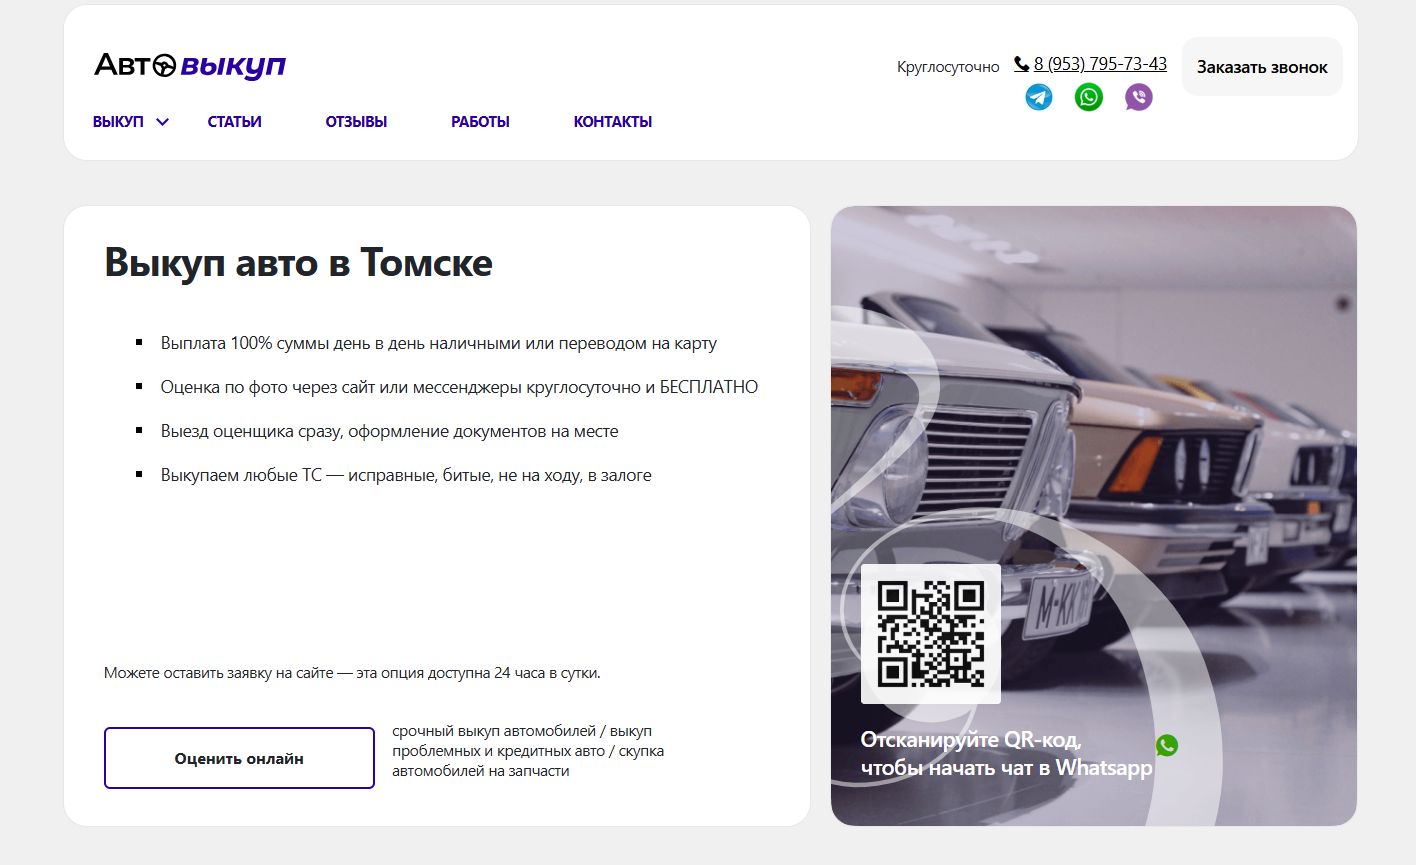
Task: Call the number 8 (953) 795-73-43
Action: coord(1100,64)
